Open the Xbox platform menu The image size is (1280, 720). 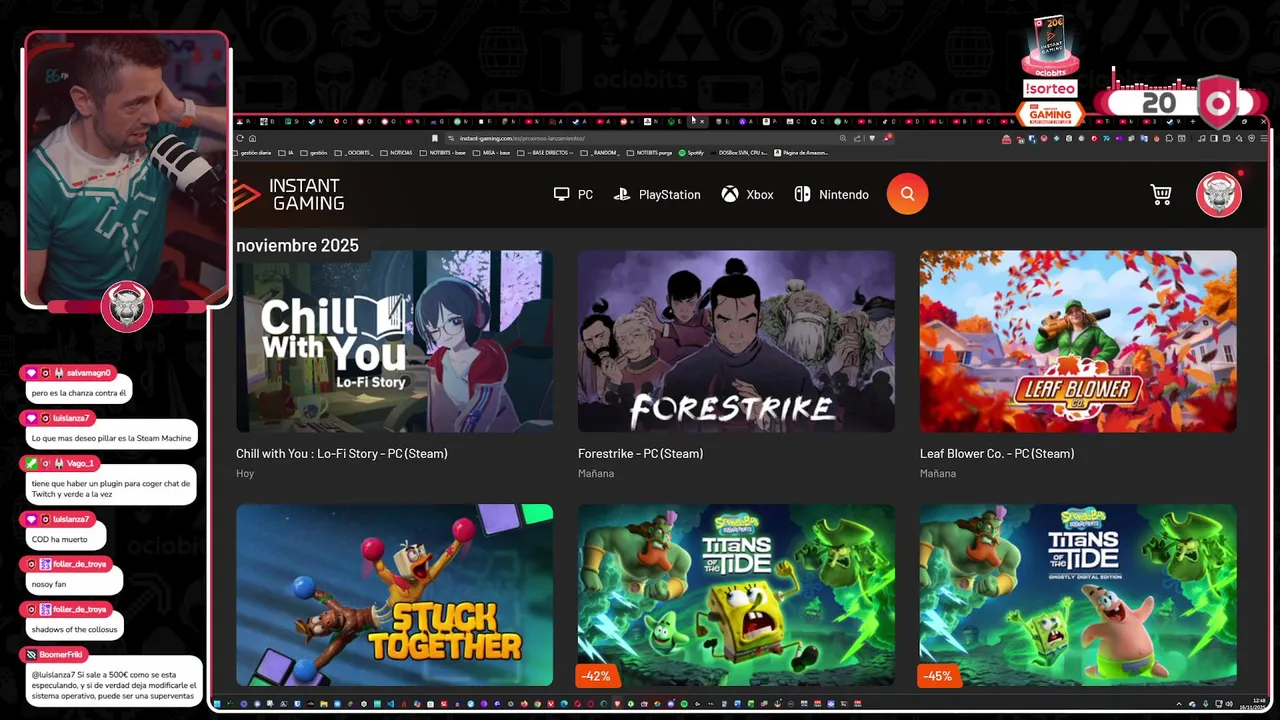pyautogui.click(x=748, y=194)
